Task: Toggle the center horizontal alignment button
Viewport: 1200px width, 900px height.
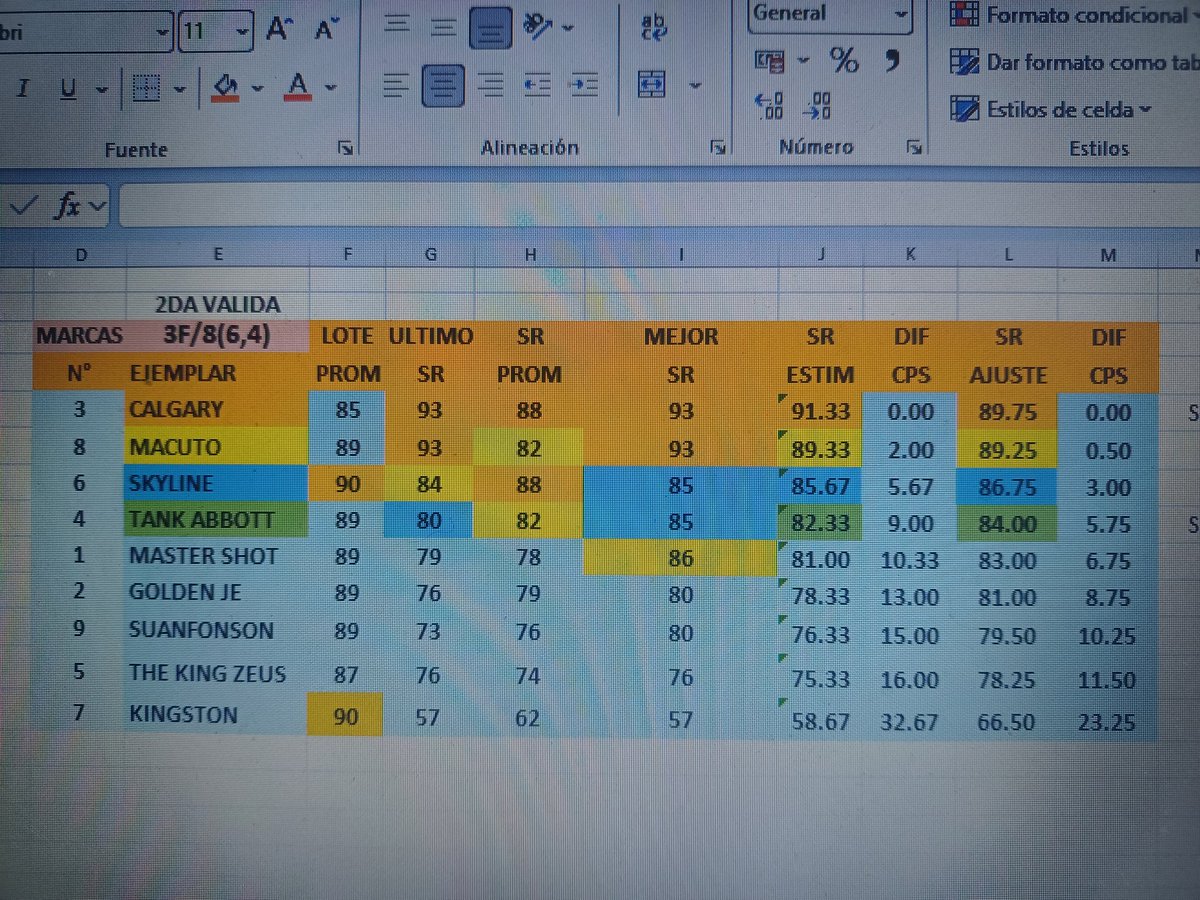Action: click(443, 86)
